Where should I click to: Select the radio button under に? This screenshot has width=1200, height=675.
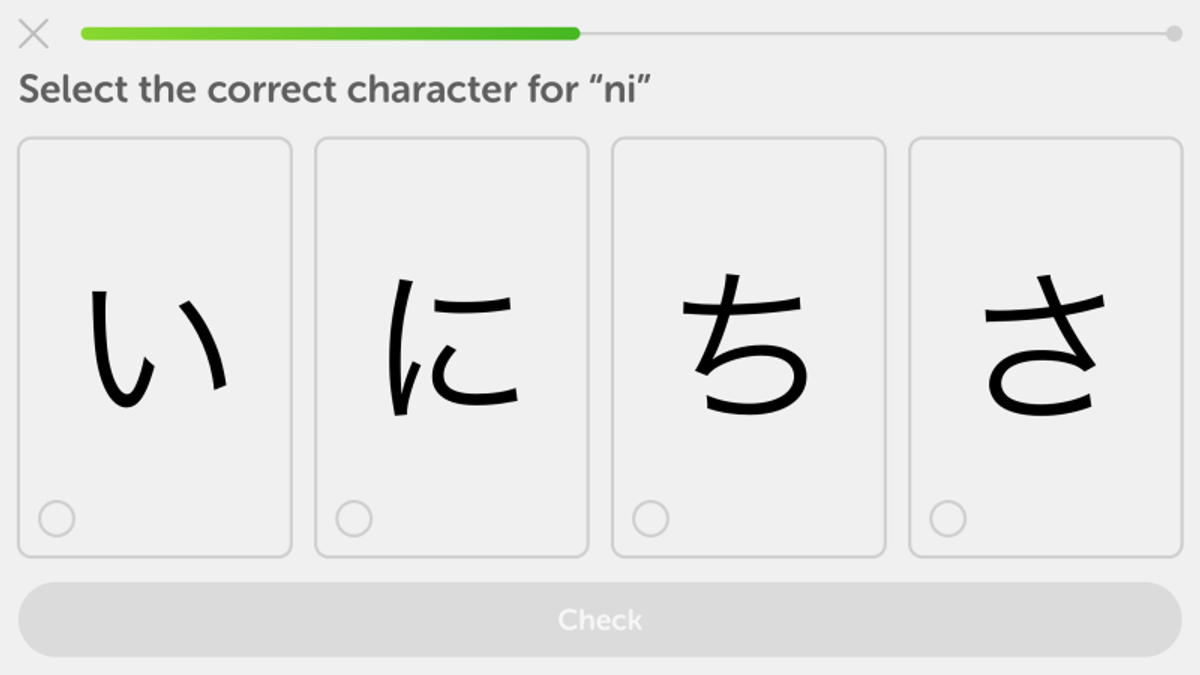coord(353,519)
